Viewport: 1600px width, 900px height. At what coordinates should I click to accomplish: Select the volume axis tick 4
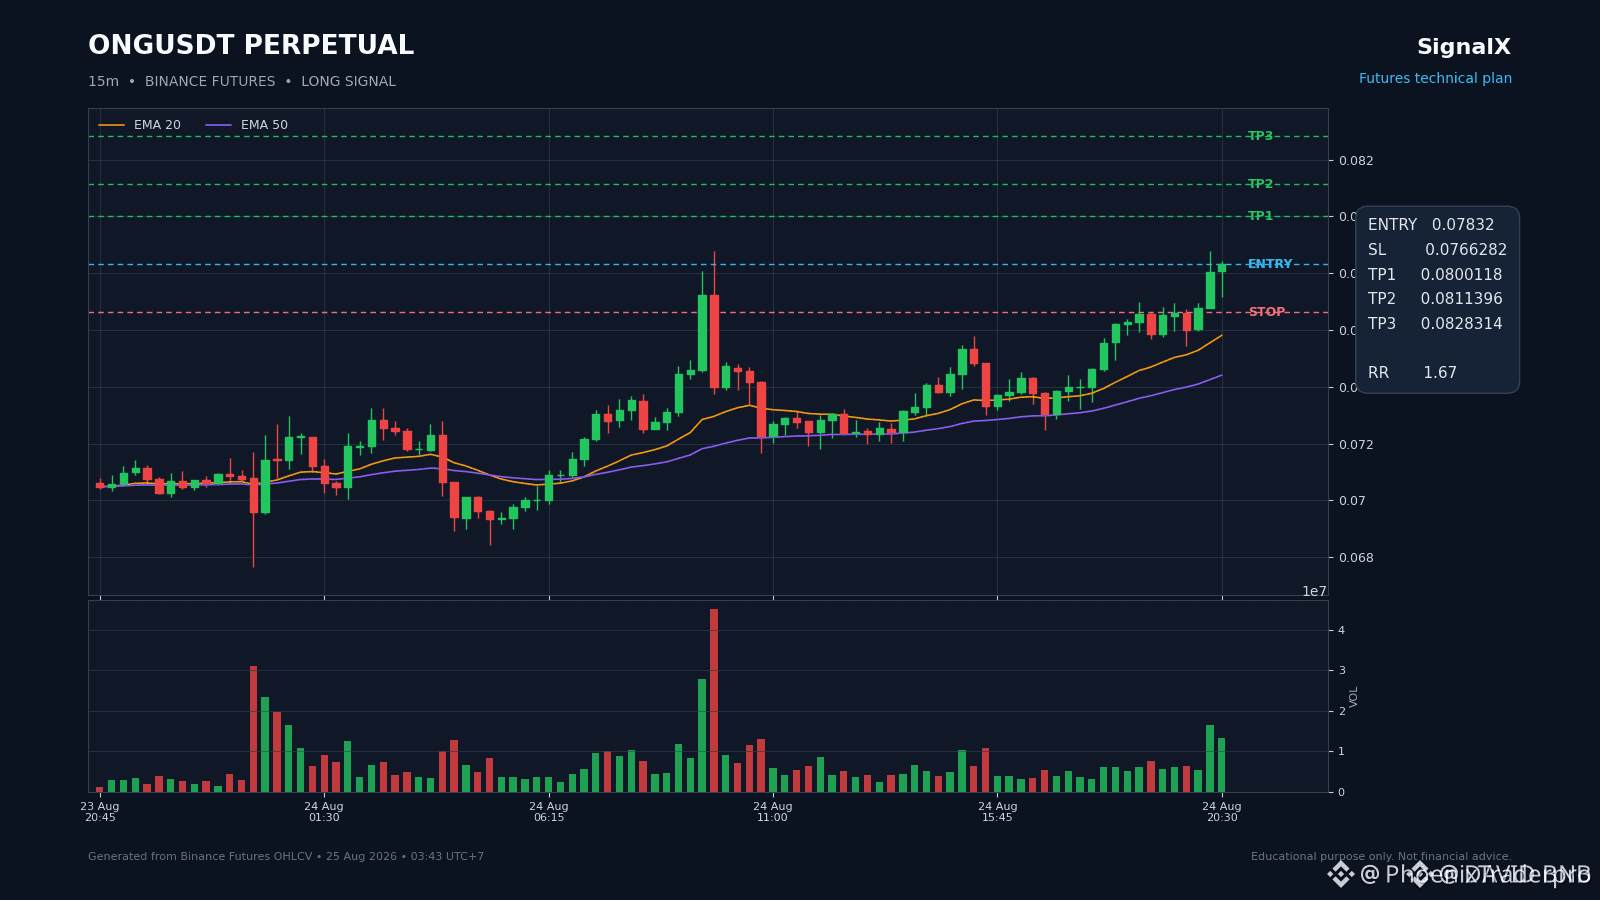pyautogui.click(x=1342, y=630)
